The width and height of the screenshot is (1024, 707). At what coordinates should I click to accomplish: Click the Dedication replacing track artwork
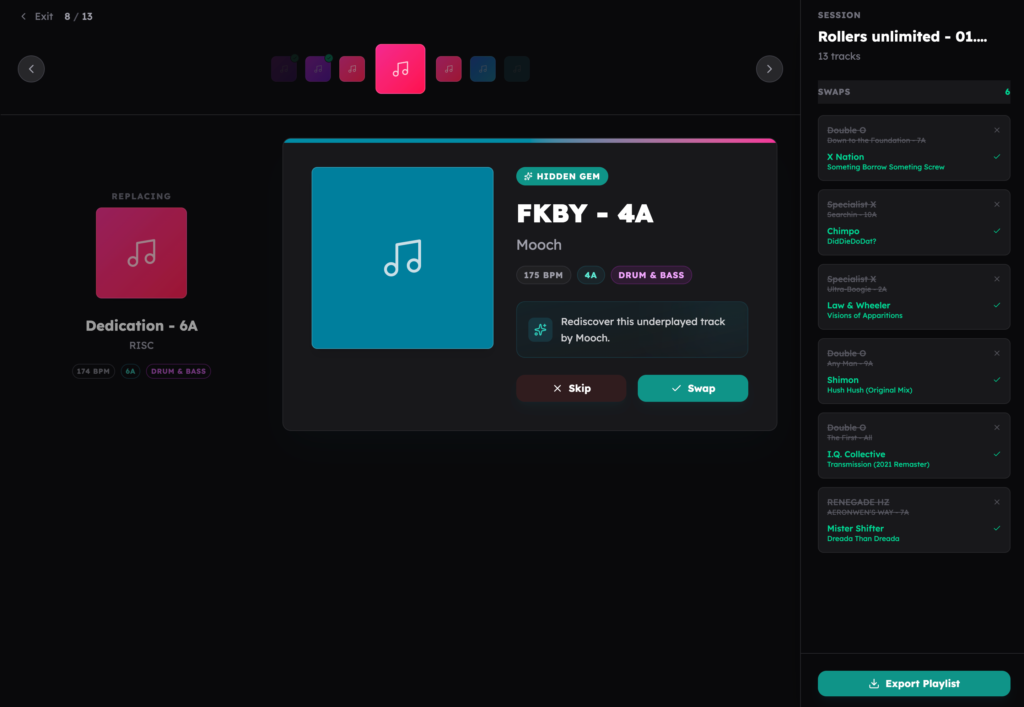click(141, 253)
